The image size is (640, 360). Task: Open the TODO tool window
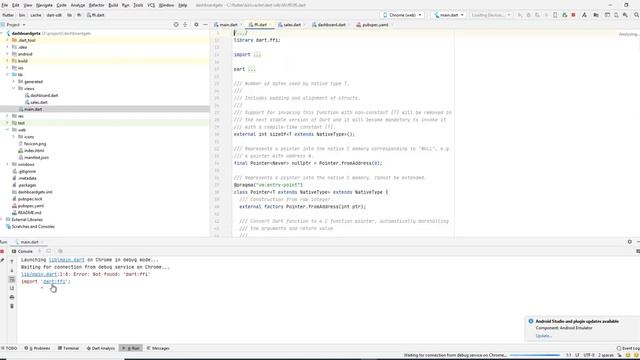(x=9, y=348)
